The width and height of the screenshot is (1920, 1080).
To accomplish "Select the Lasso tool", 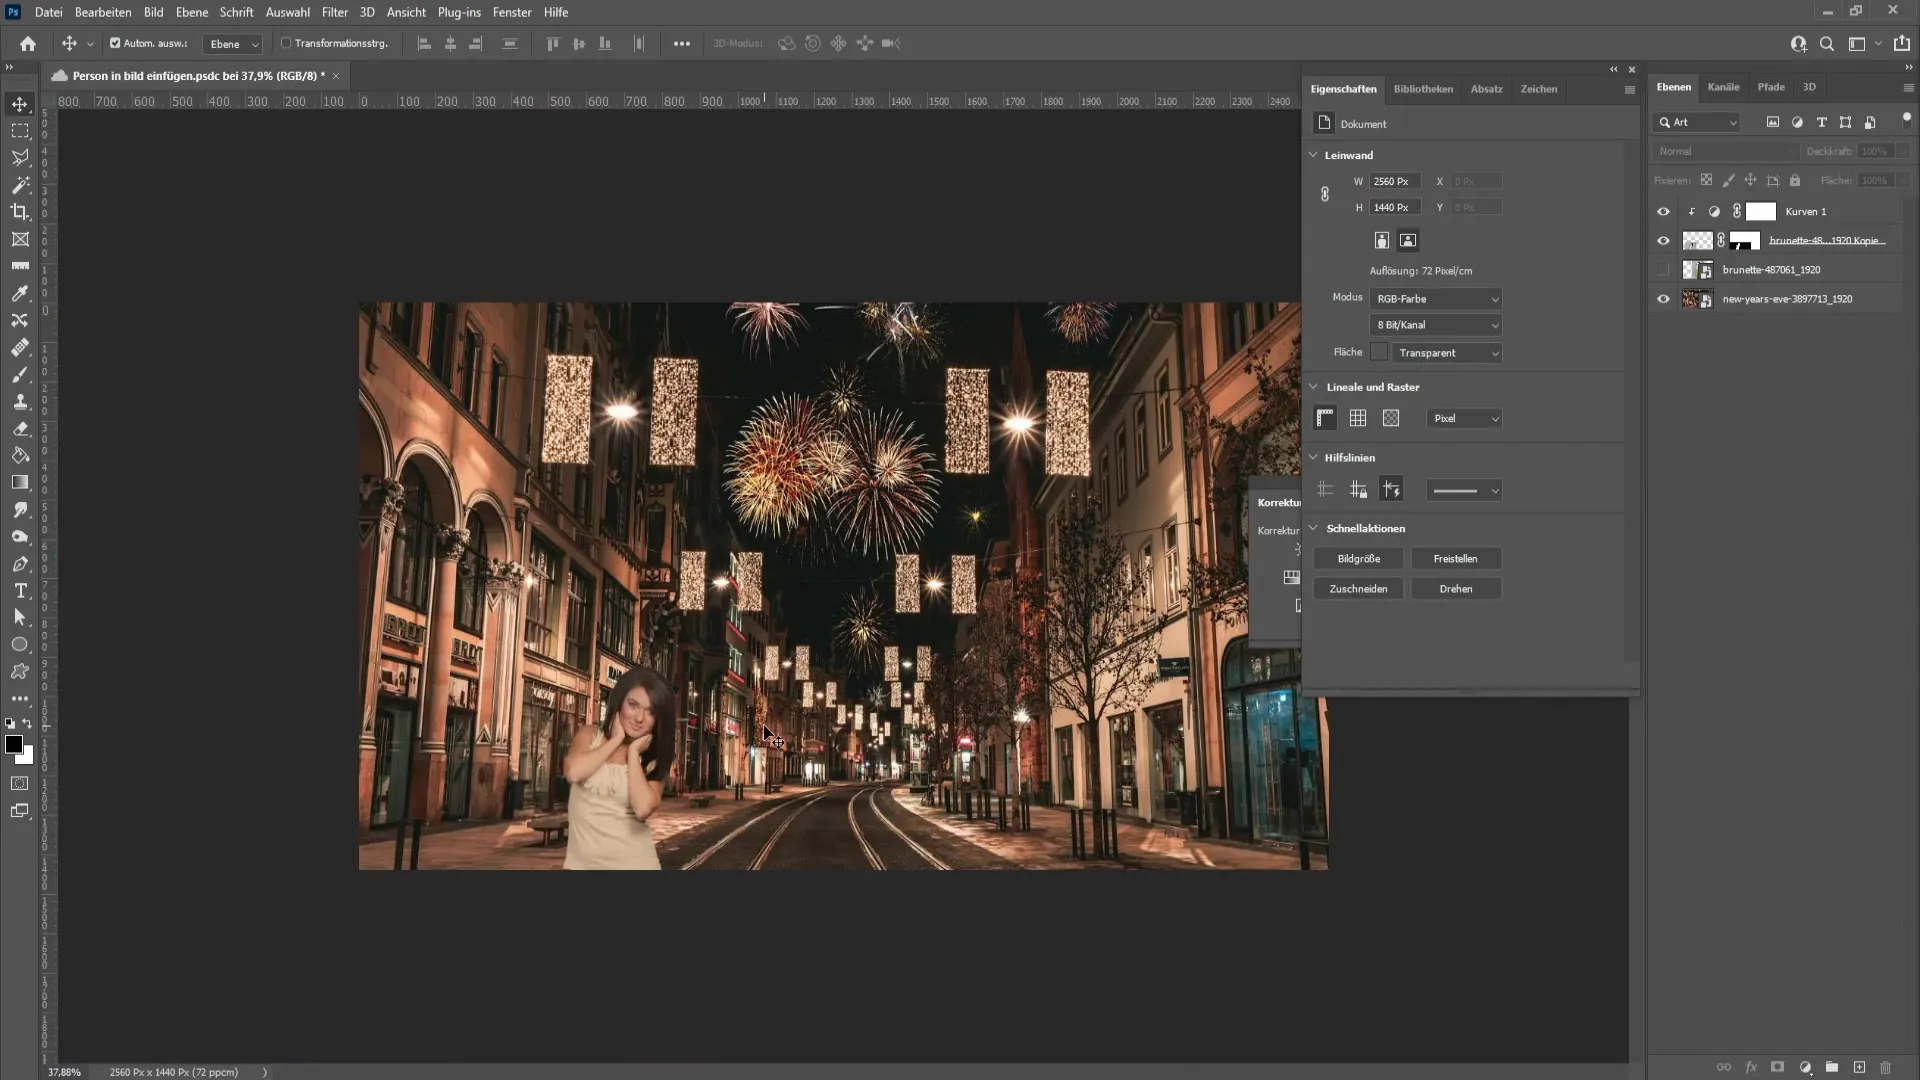I will (20, 157).
